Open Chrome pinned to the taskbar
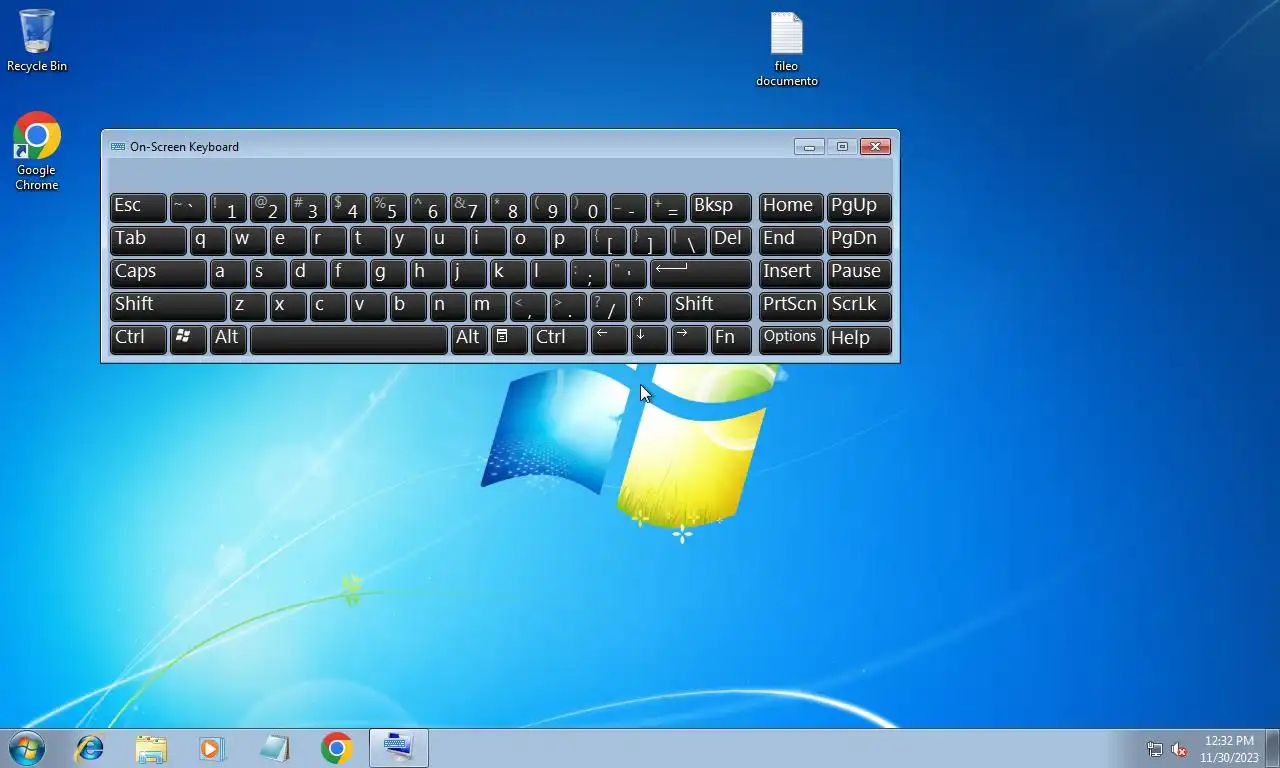 337,748
